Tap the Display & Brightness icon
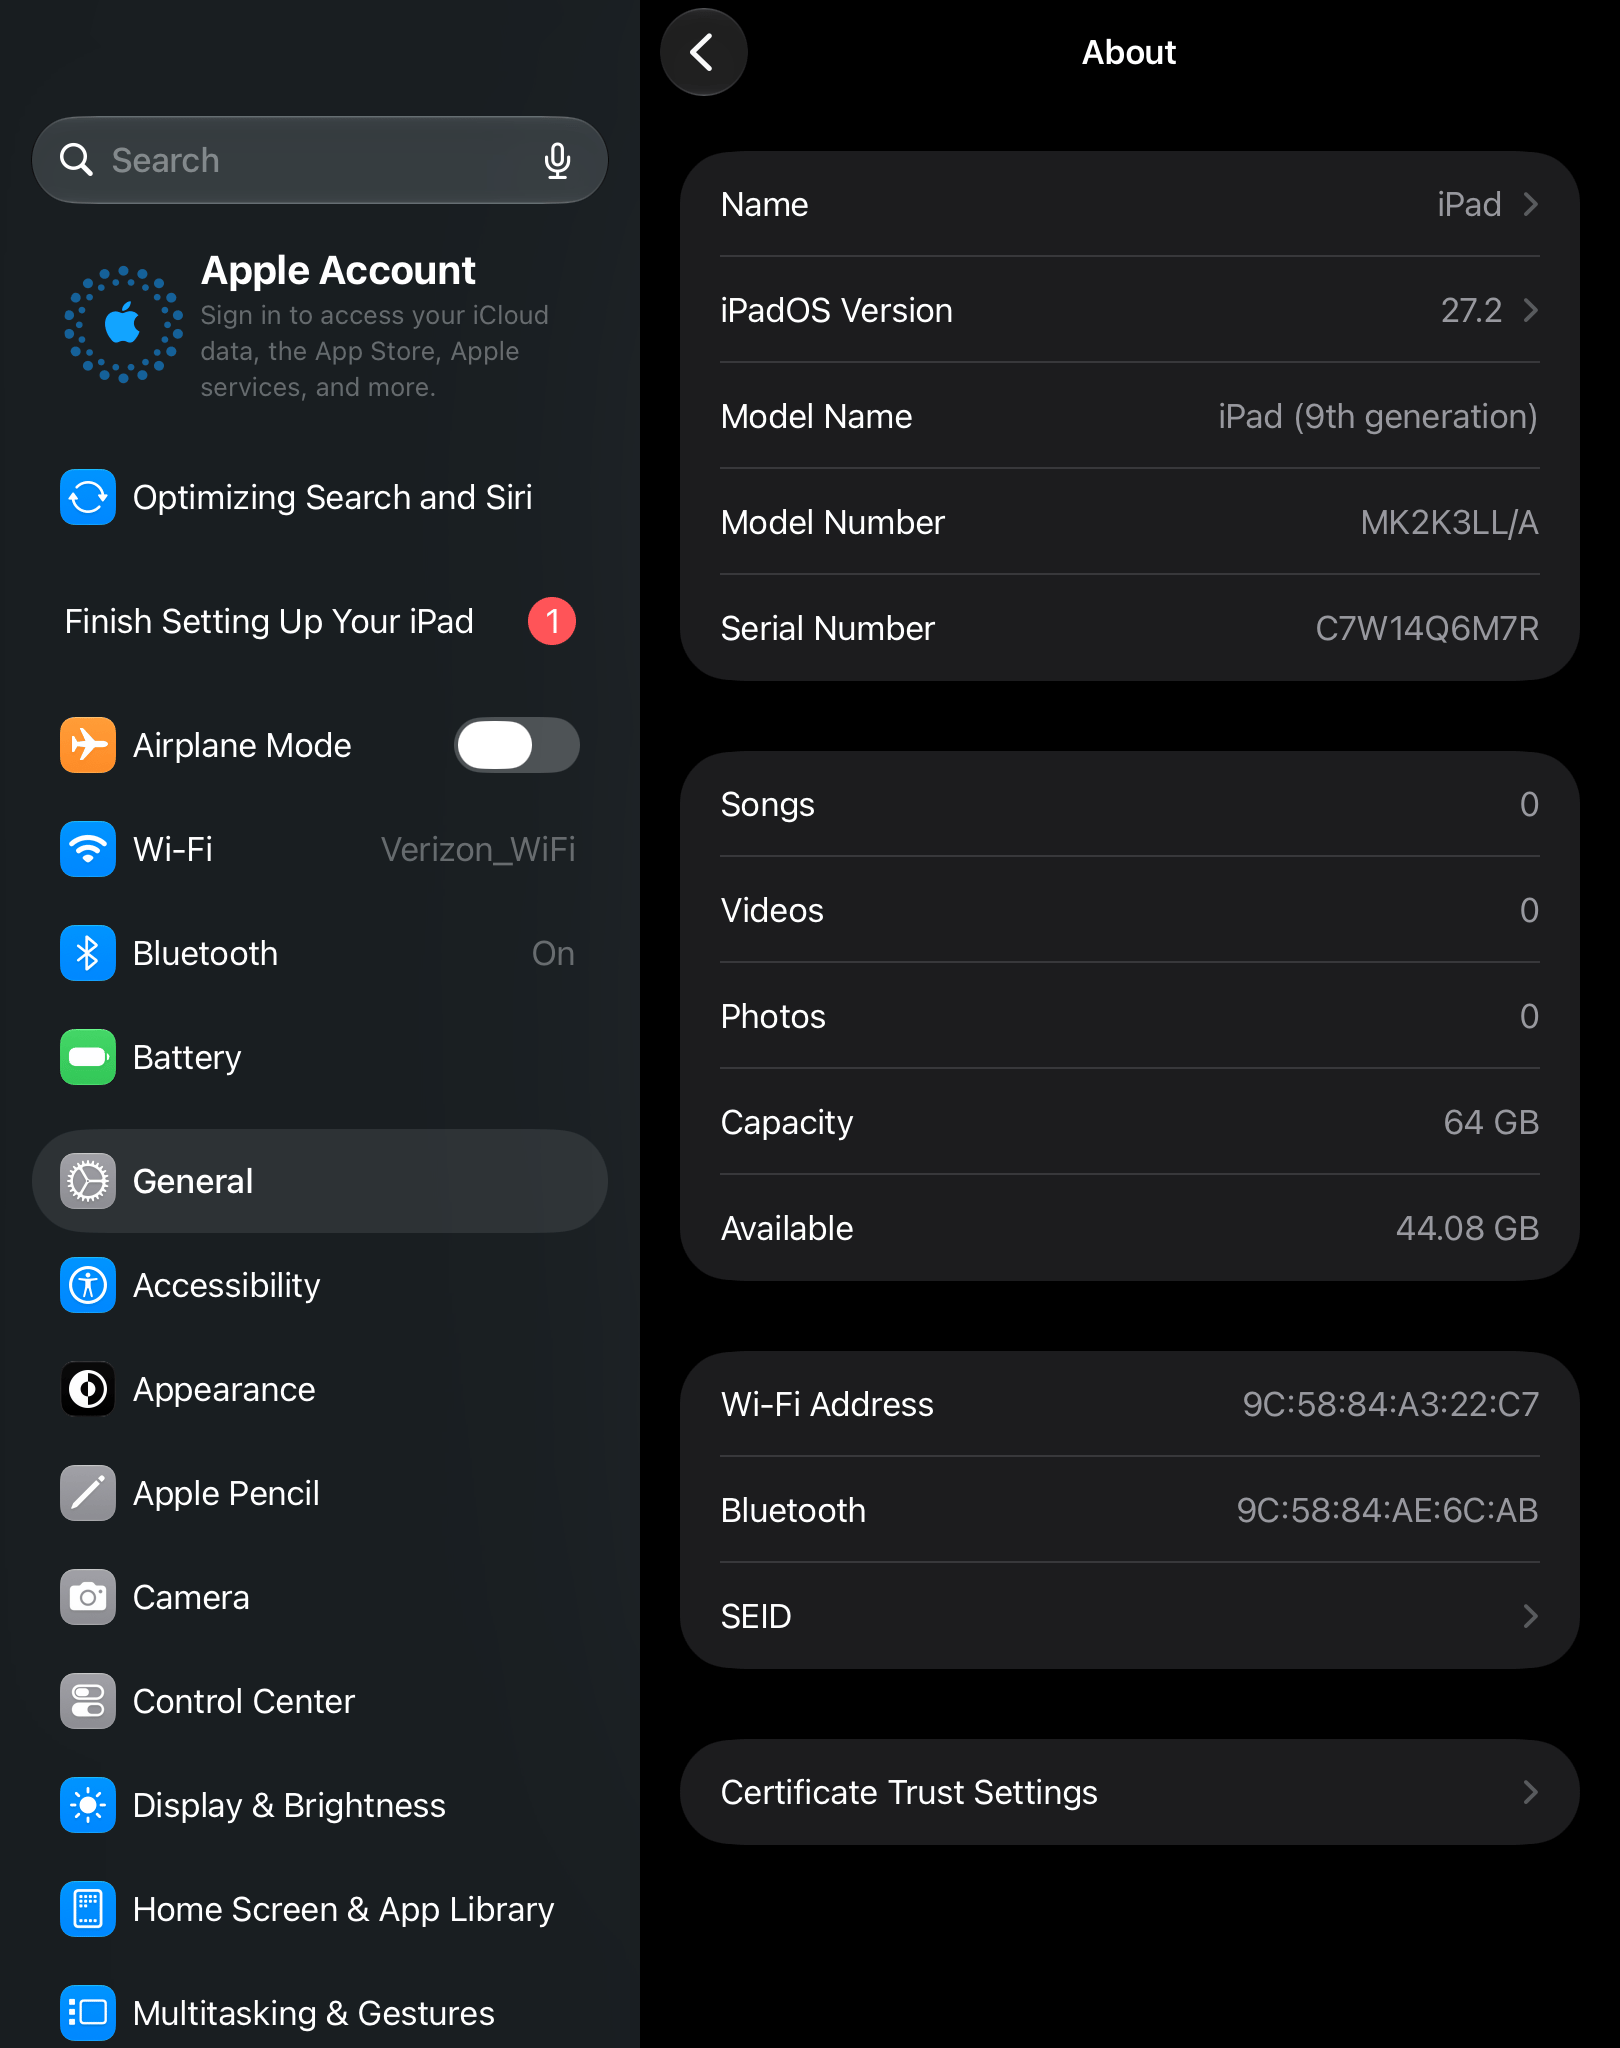The image size is (1620, 2048). 88,1805
